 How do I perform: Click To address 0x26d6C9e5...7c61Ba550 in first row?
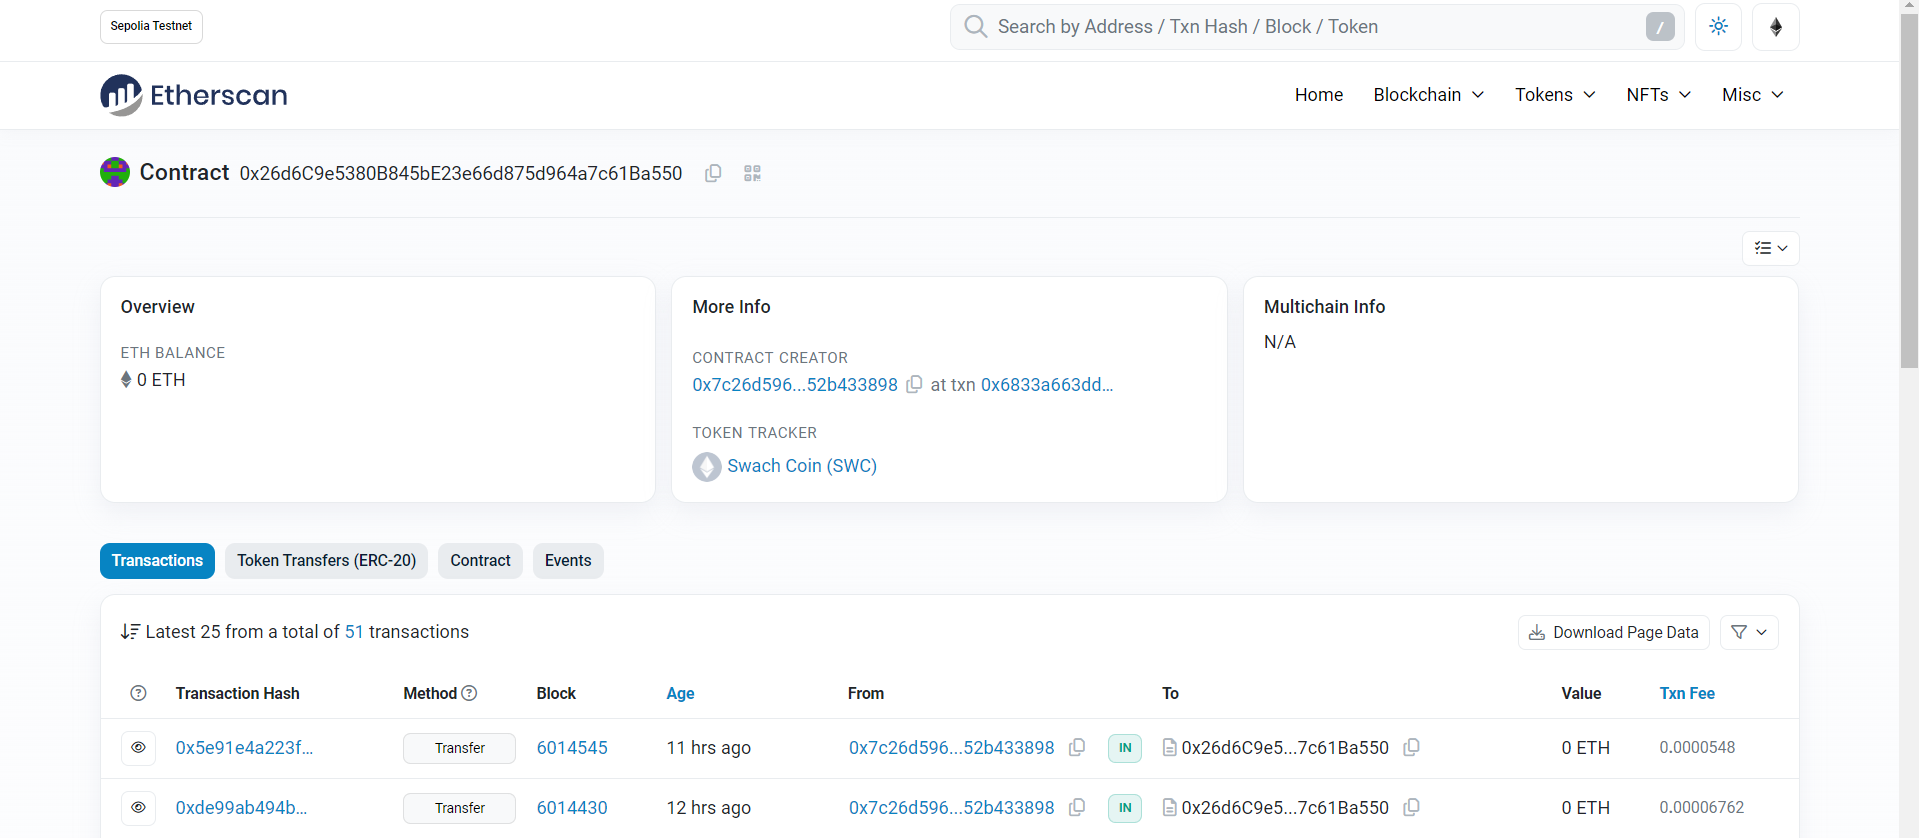tap(1285, 748)
